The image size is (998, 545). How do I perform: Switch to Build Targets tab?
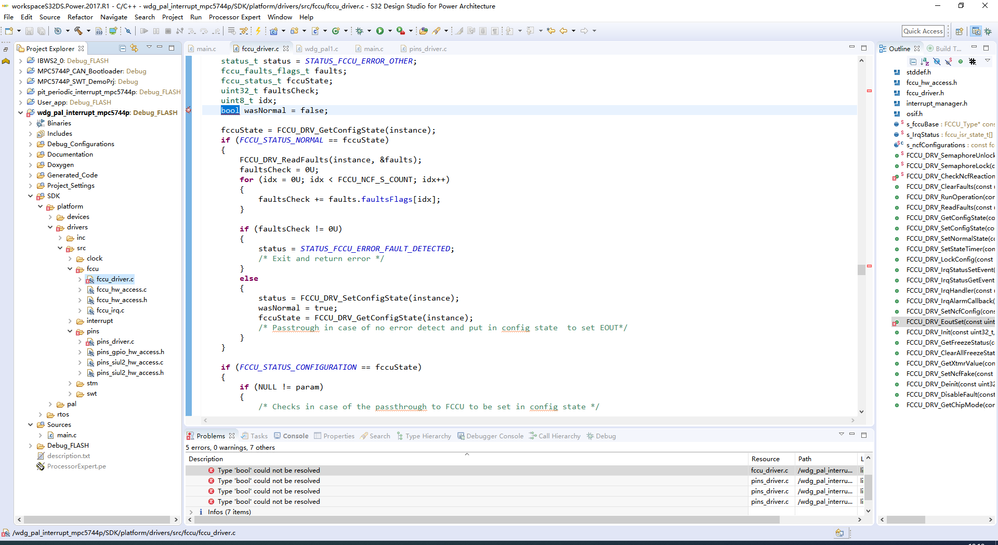[x=944, y=48]
